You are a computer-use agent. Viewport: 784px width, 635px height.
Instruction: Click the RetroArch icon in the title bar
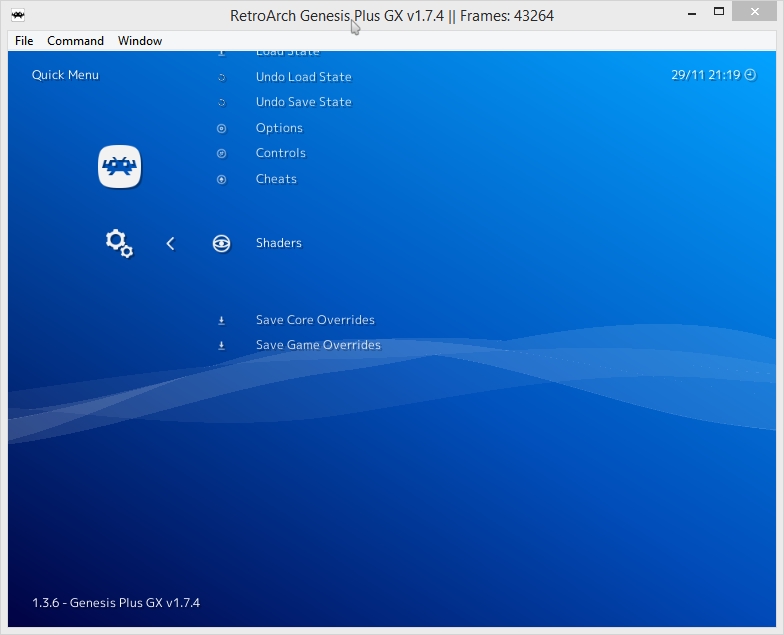pos(18,15)
